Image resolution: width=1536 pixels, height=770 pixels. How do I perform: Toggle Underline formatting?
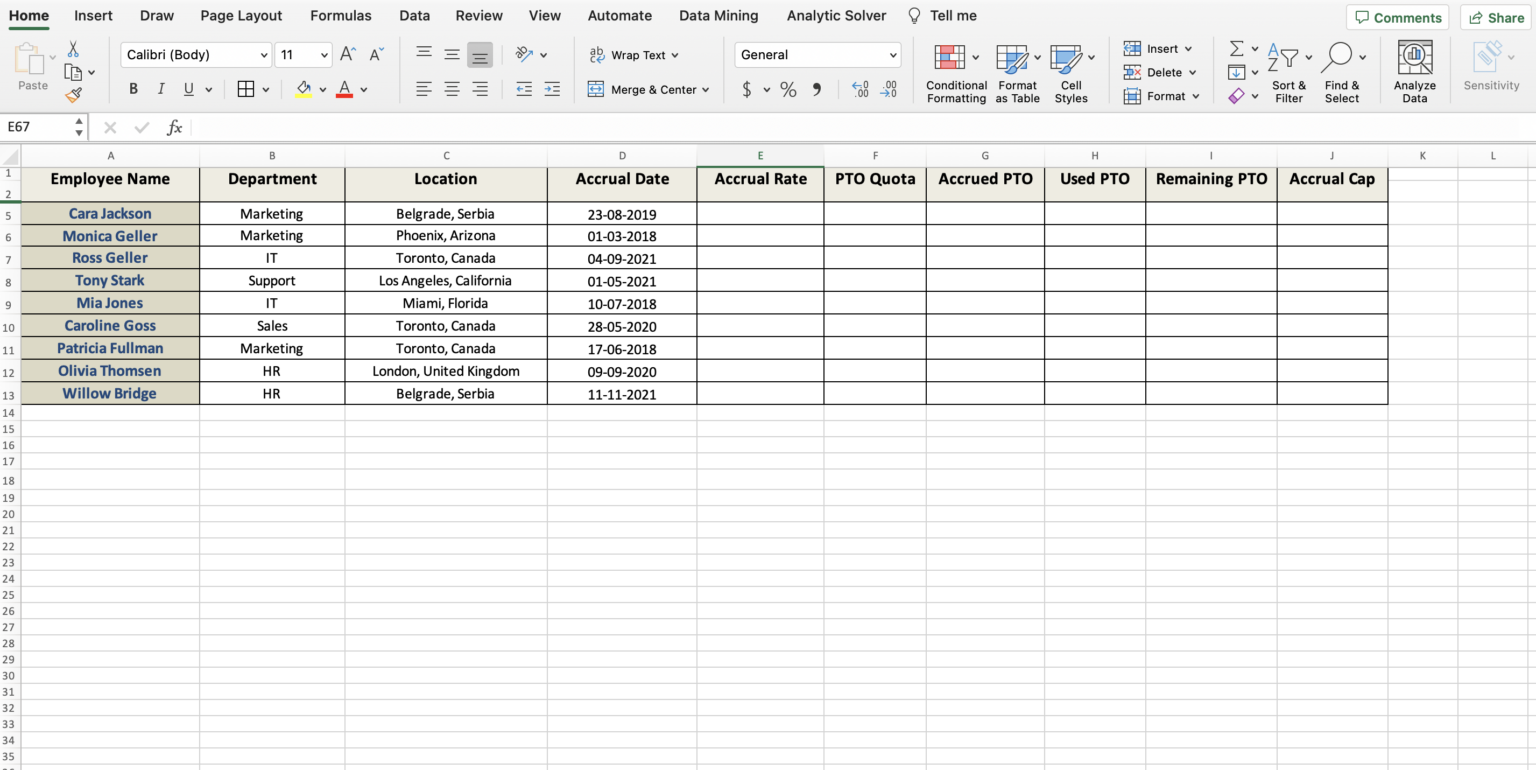pos(188,89)
